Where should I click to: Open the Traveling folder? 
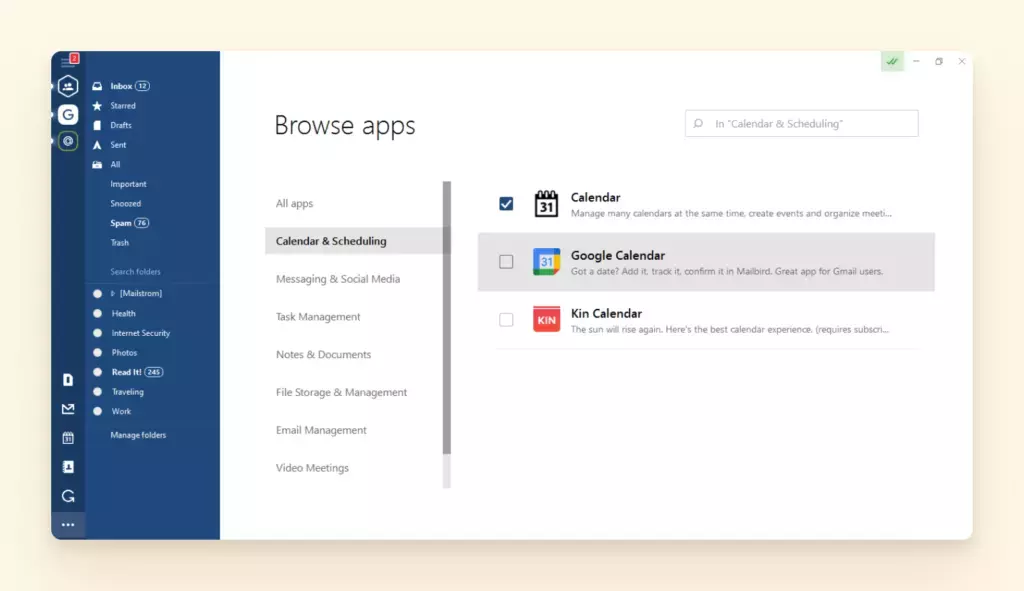pos(127,392)
